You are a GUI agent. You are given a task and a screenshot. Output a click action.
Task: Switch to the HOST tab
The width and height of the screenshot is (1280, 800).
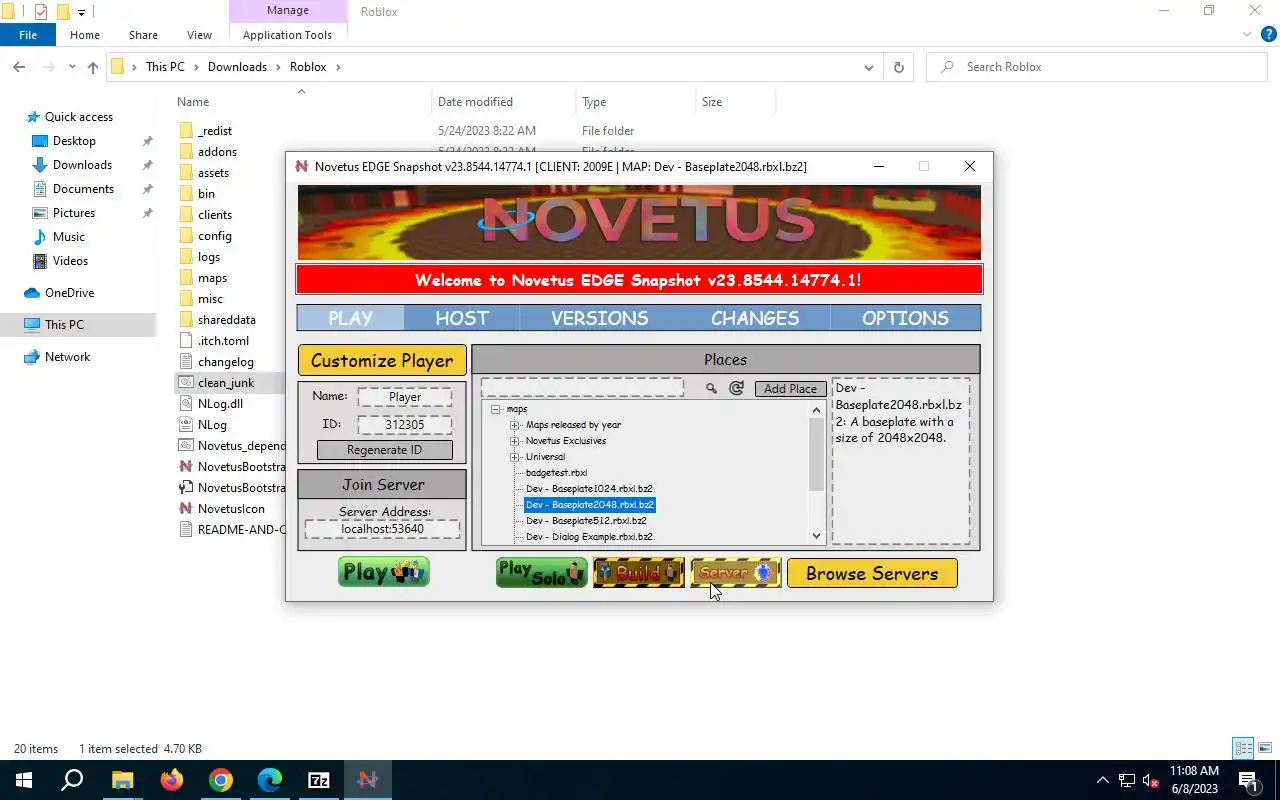point(462,318)
